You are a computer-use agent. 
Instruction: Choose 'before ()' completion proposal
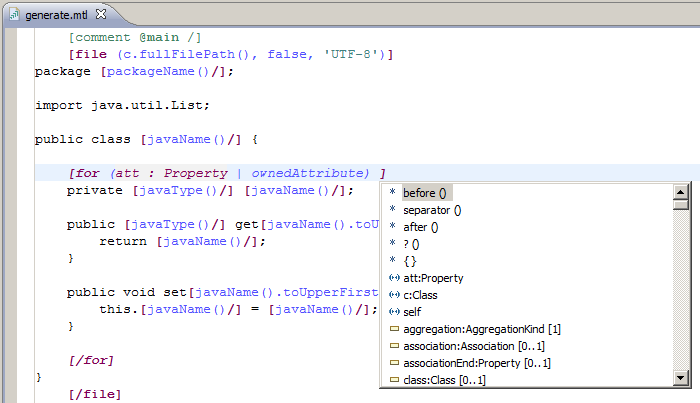424,193
